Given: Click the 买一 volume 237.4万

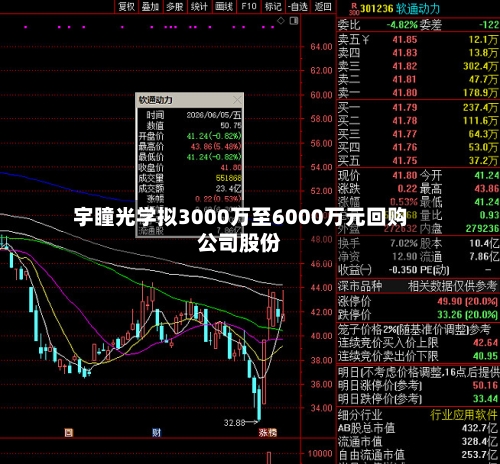Looking at the screenshot, I should click(x=481, y=108).
